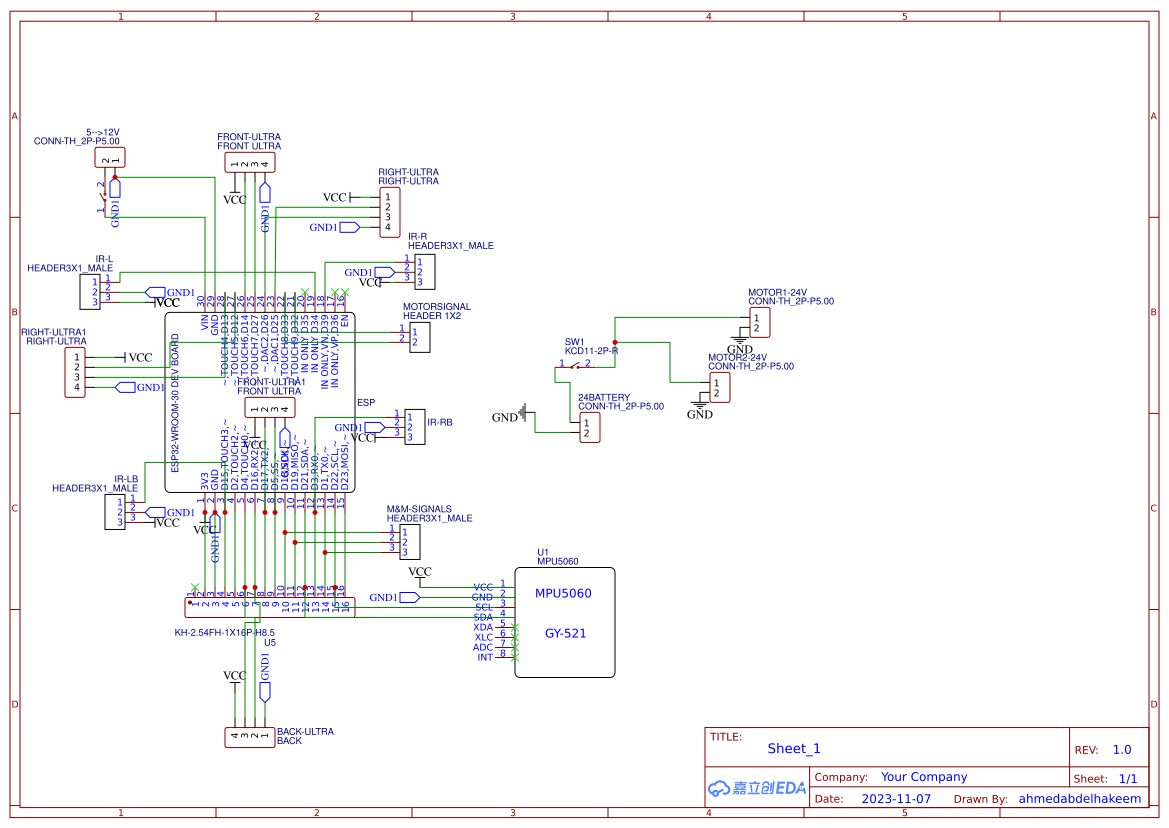Click the RIGHT-ULTRA header symbol
The height and width of the screenshot is (828, 1169).
pyautogui.click(x=388, y=211)
